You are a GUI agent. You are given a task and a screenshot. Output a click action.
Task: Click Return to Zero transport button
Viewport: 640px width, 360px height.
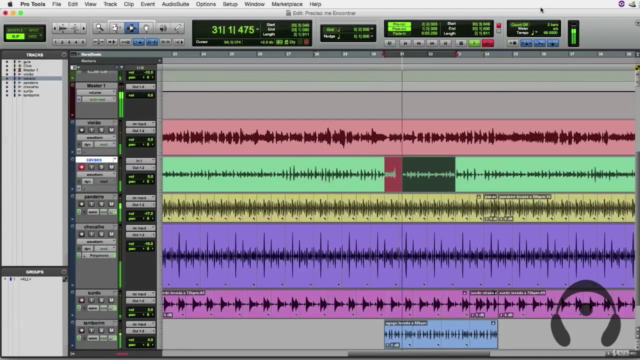(x=405, y=43)
